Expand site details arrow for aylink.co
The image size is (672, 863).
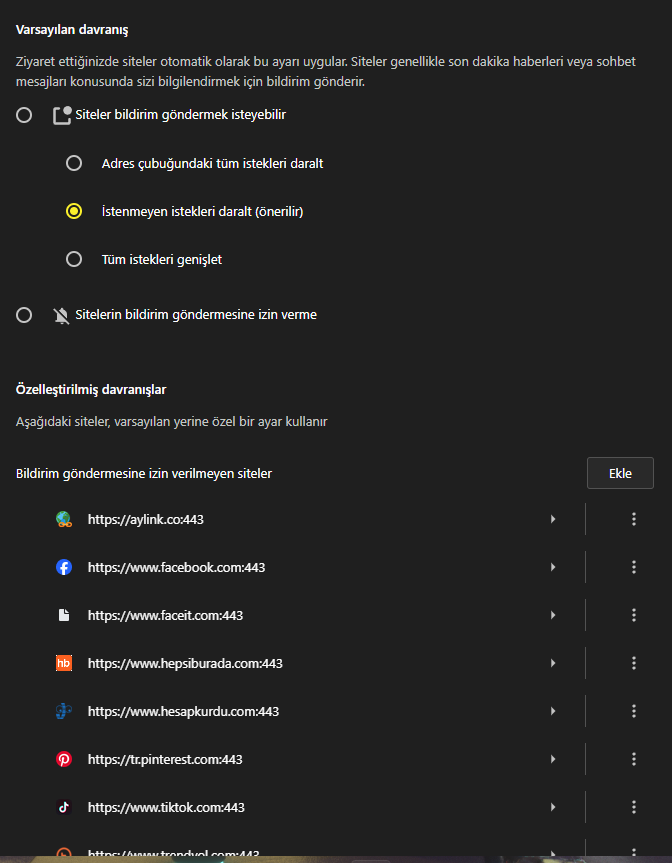coord(553,519)
